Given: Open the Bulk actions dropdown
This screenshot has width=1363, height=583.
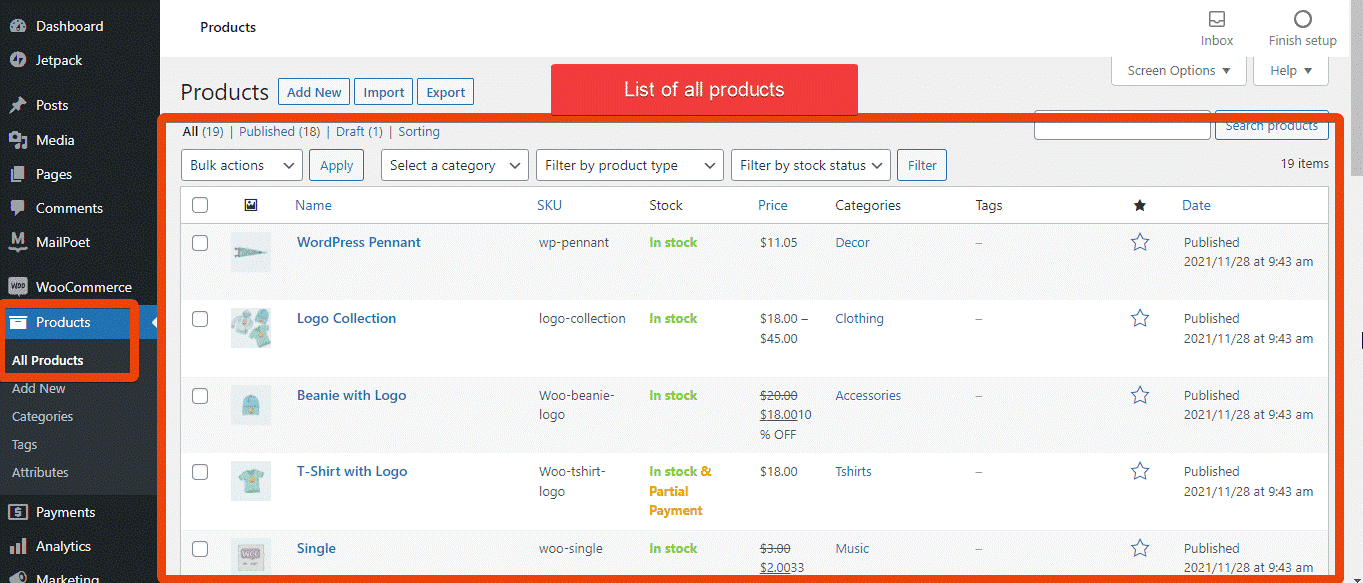Looking at the screenshot, I should [x=242, y=165].
